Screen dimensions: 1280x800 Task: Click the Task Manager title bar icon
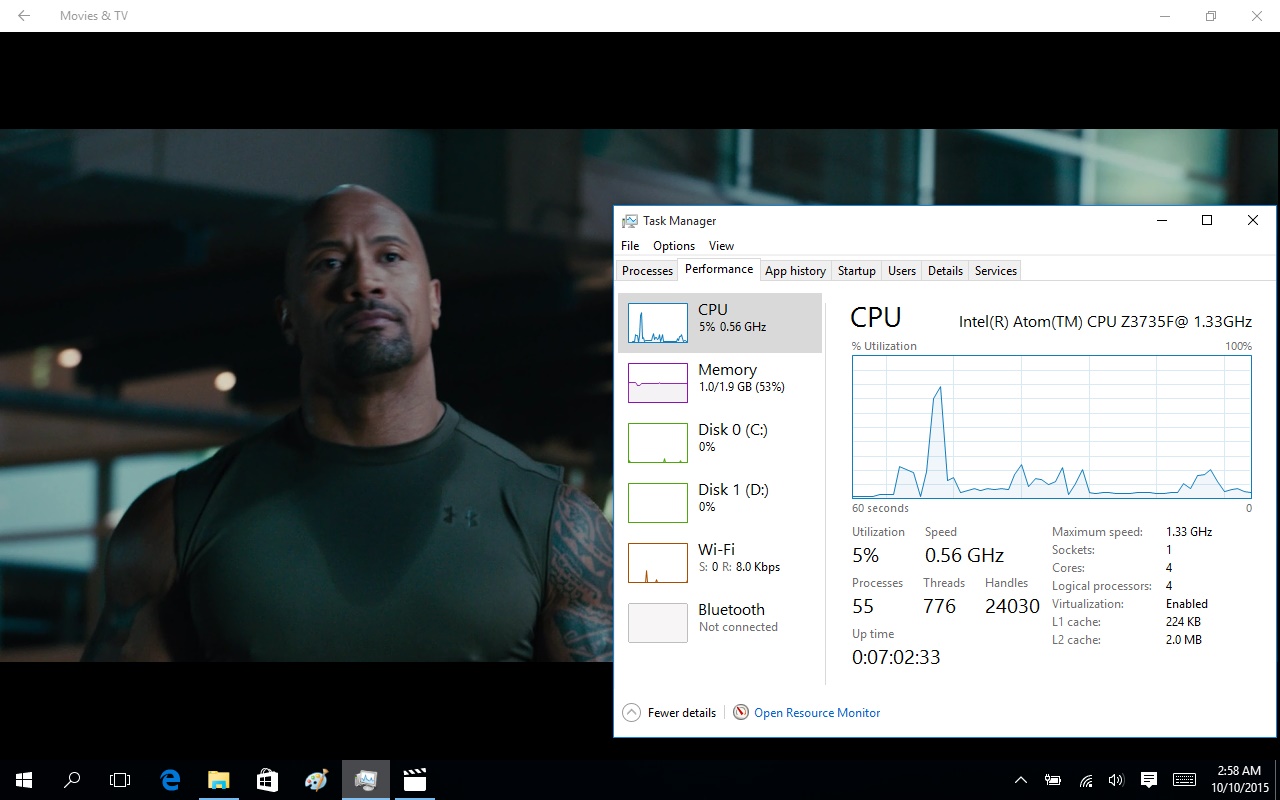point(629,221)
